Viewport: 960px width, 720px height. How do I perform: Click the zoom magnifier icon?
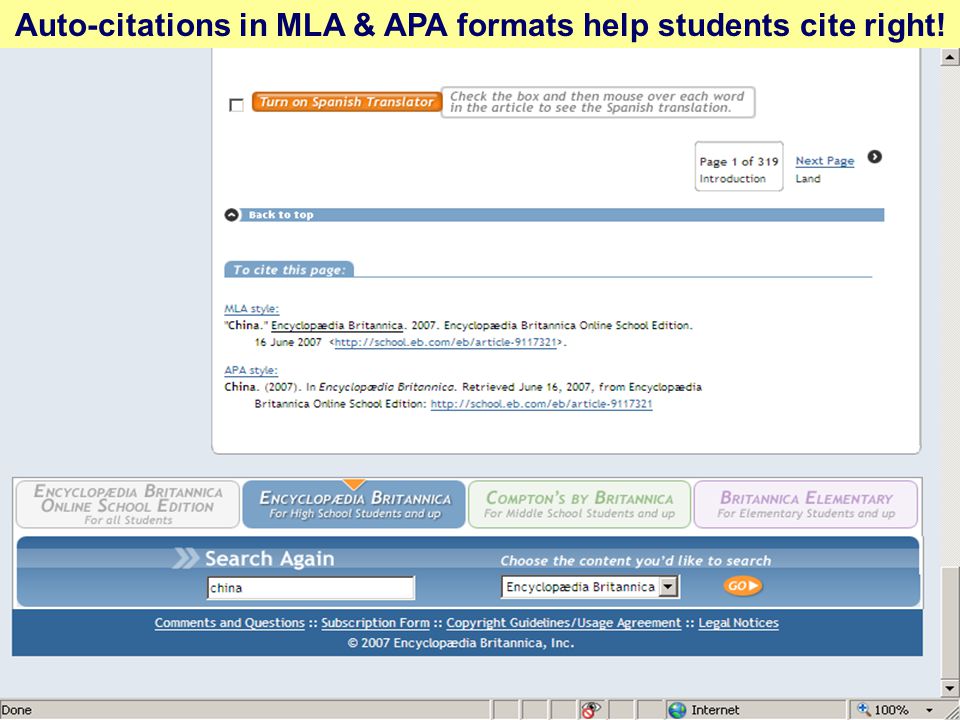(x=863, y=710)
